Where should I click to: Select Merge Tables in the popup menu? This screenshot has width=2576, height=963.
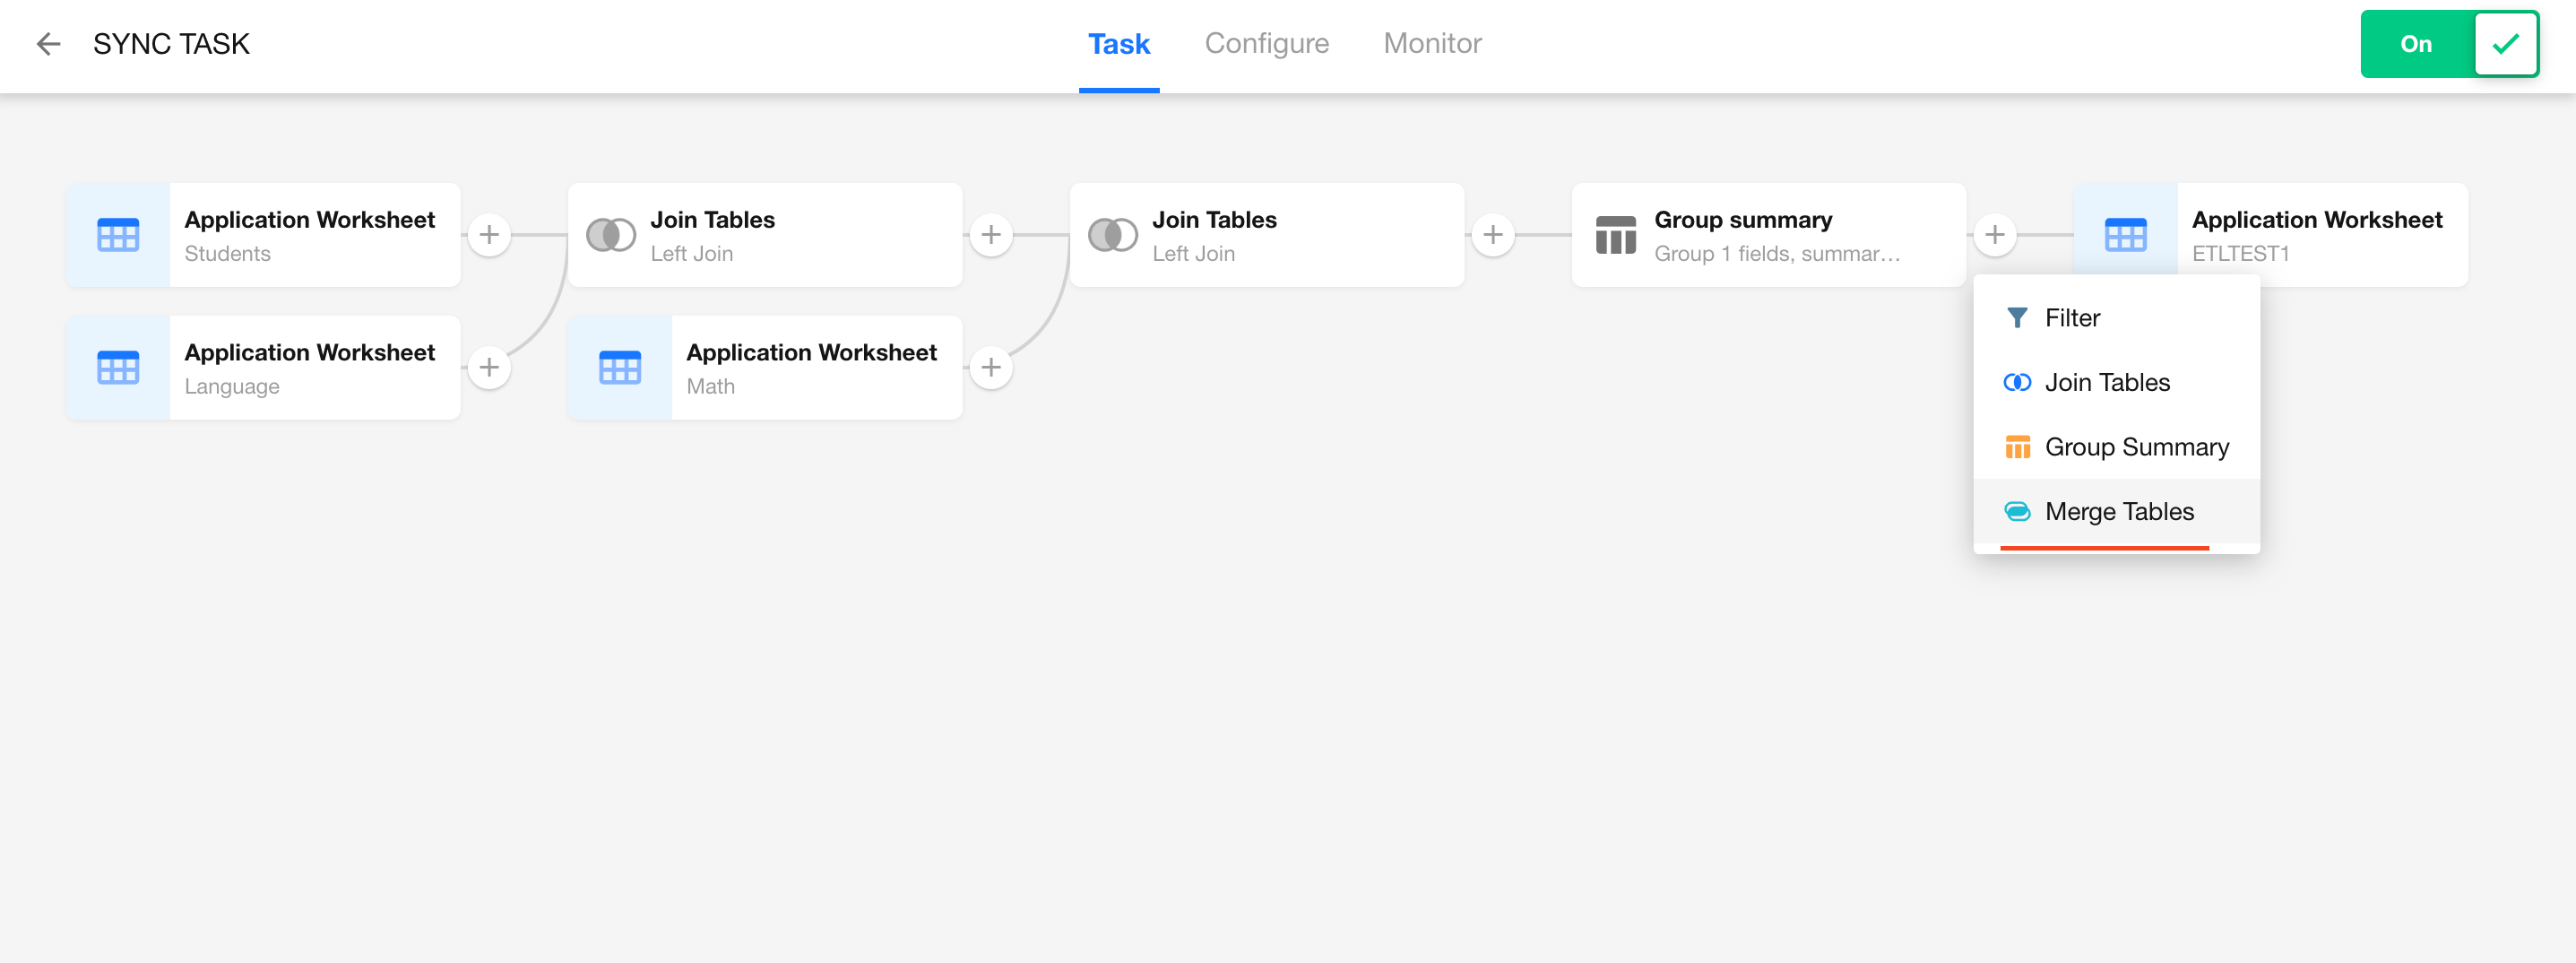[x=2118, y=512]
